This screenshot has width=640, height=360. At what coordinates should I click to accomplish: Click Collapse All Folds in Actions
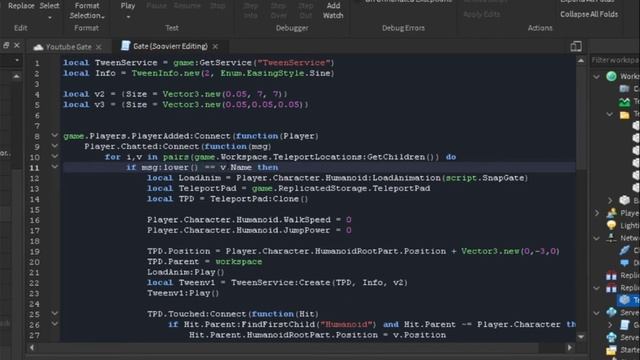click(x=589, y=14)
